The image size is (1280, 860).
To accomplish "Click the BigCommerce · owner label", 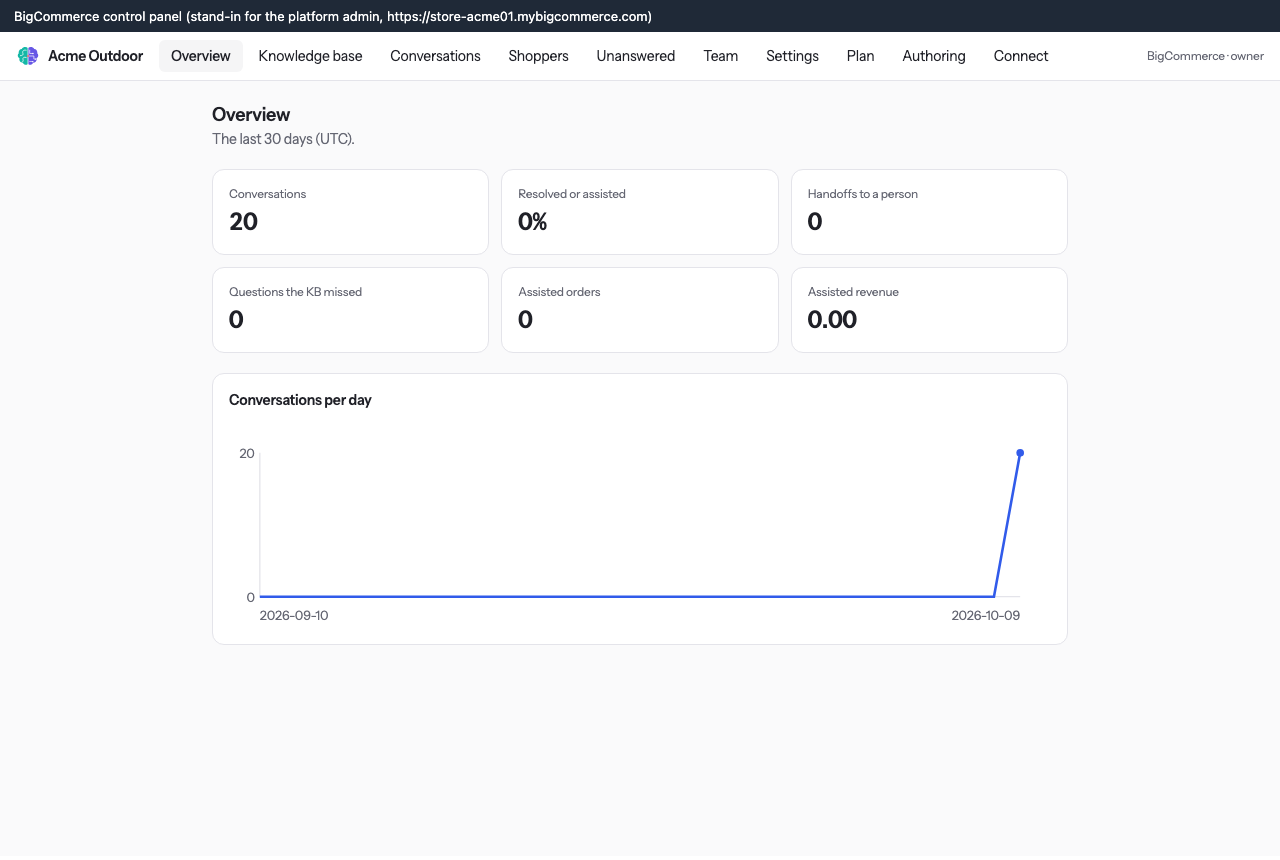I will coord(1205,56).
